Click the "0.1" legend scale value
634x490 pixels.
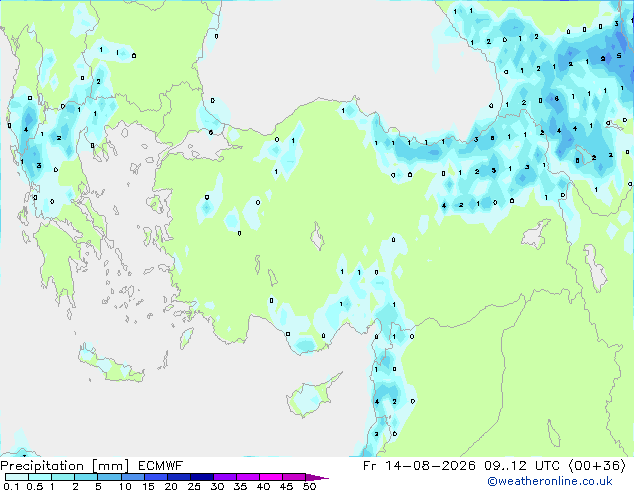coord(11,486)
